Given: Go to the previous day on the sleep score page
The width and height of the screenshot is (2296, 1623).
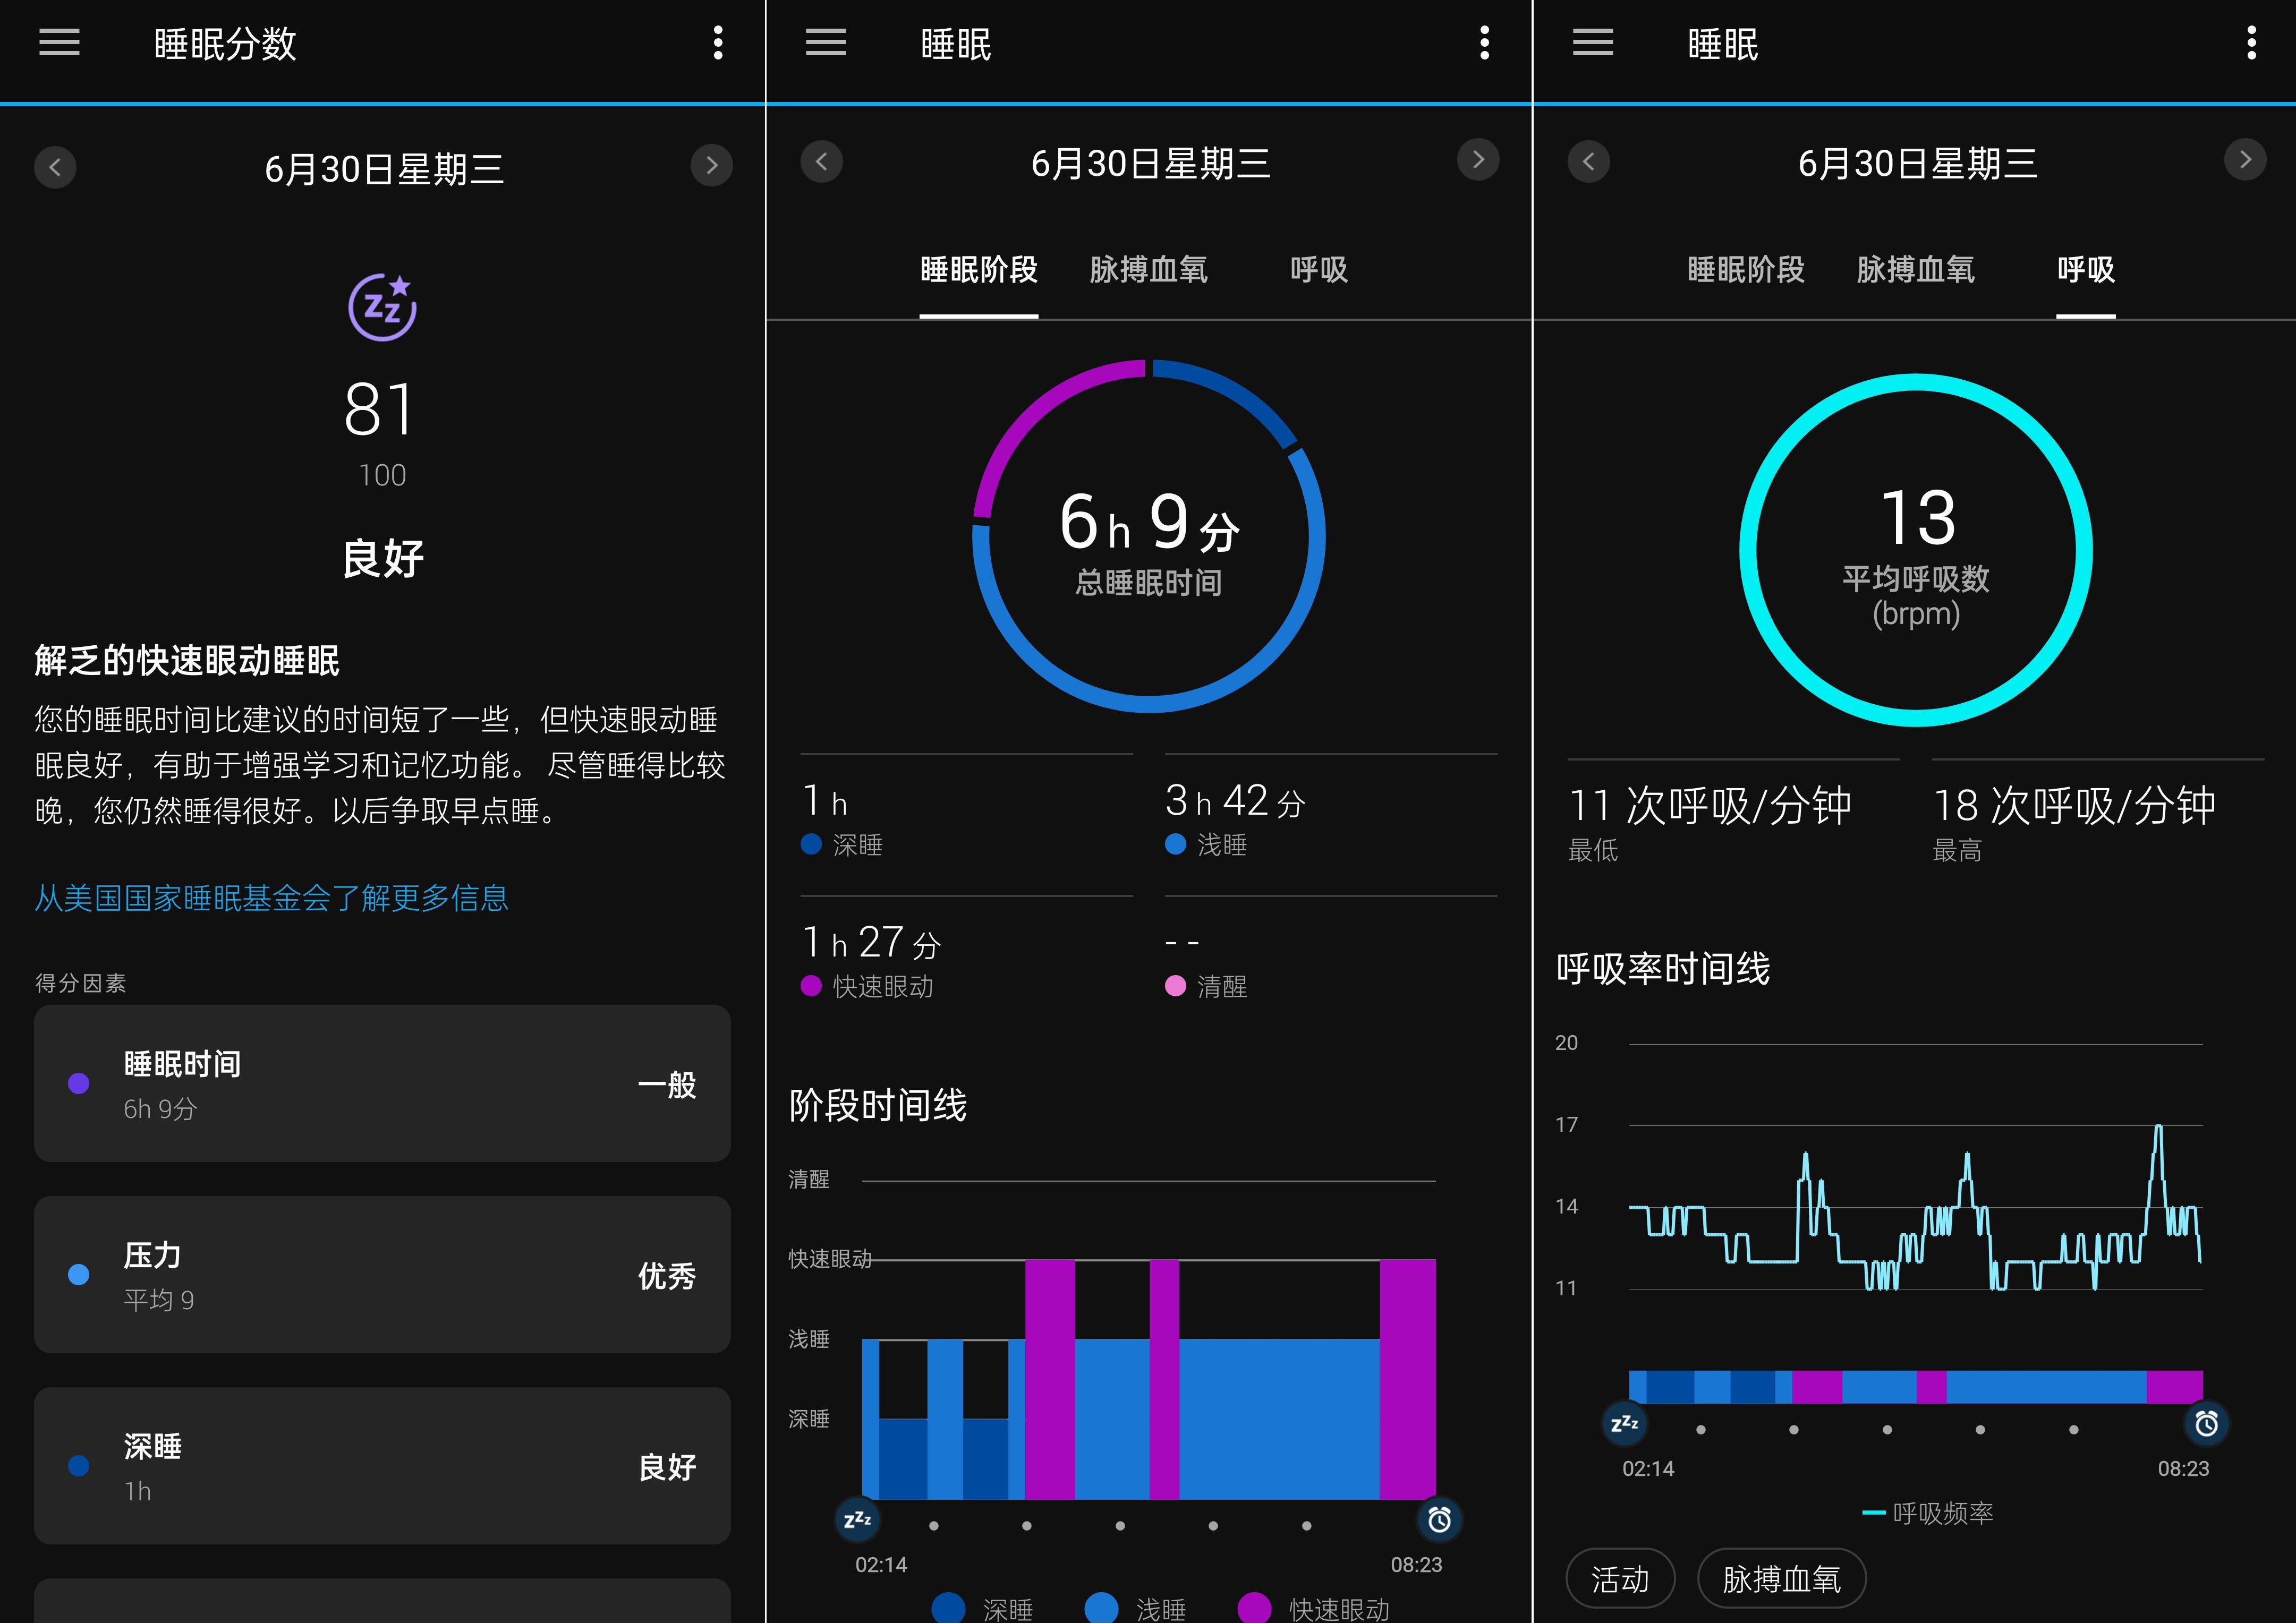Looking at the screenshot, I should click(55, 167).
